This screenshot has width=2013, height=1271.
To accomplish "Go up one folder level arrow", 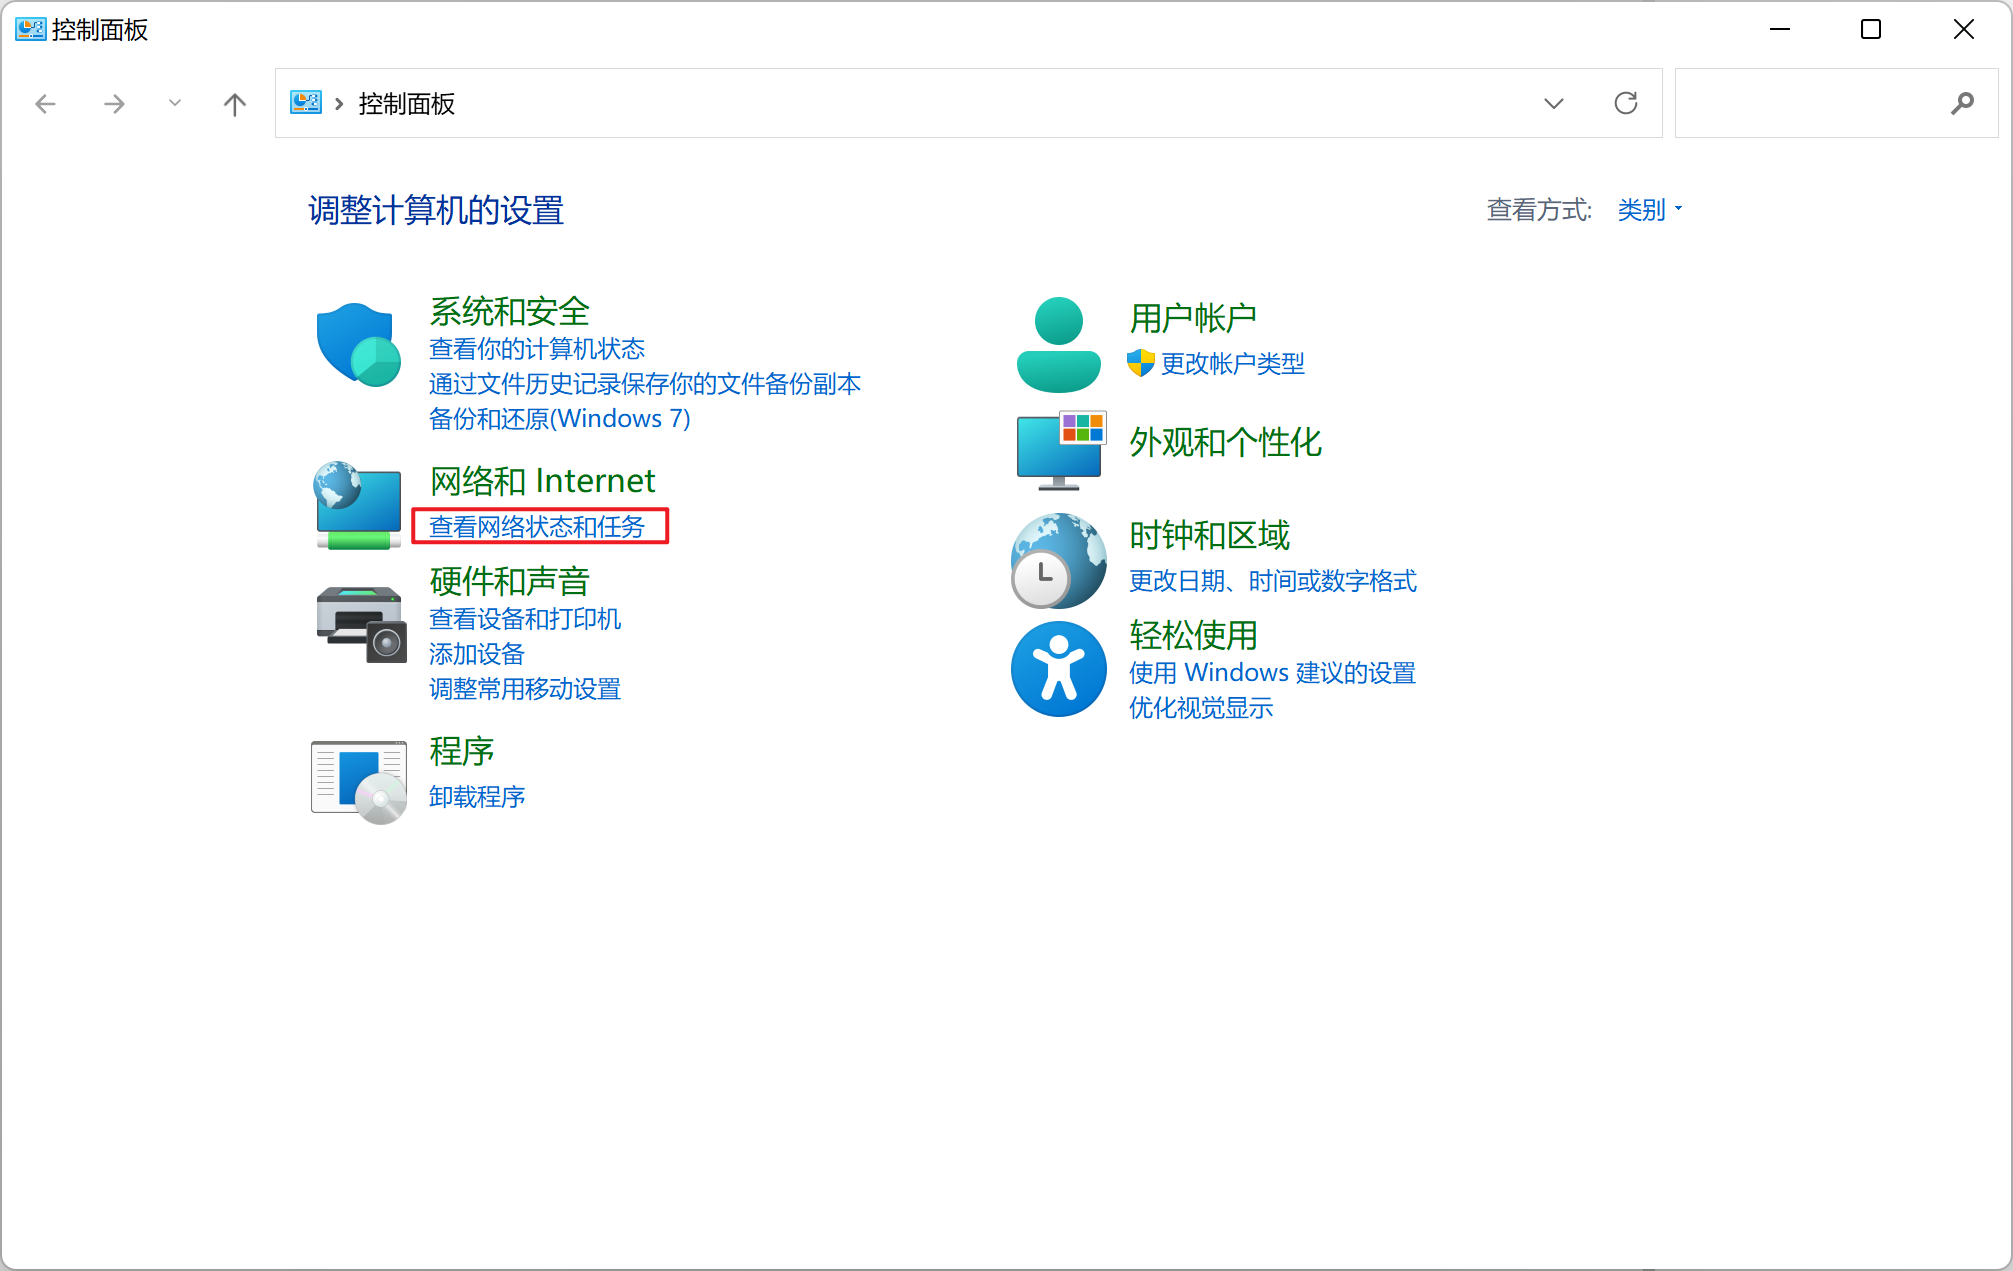I will [235, 104].
